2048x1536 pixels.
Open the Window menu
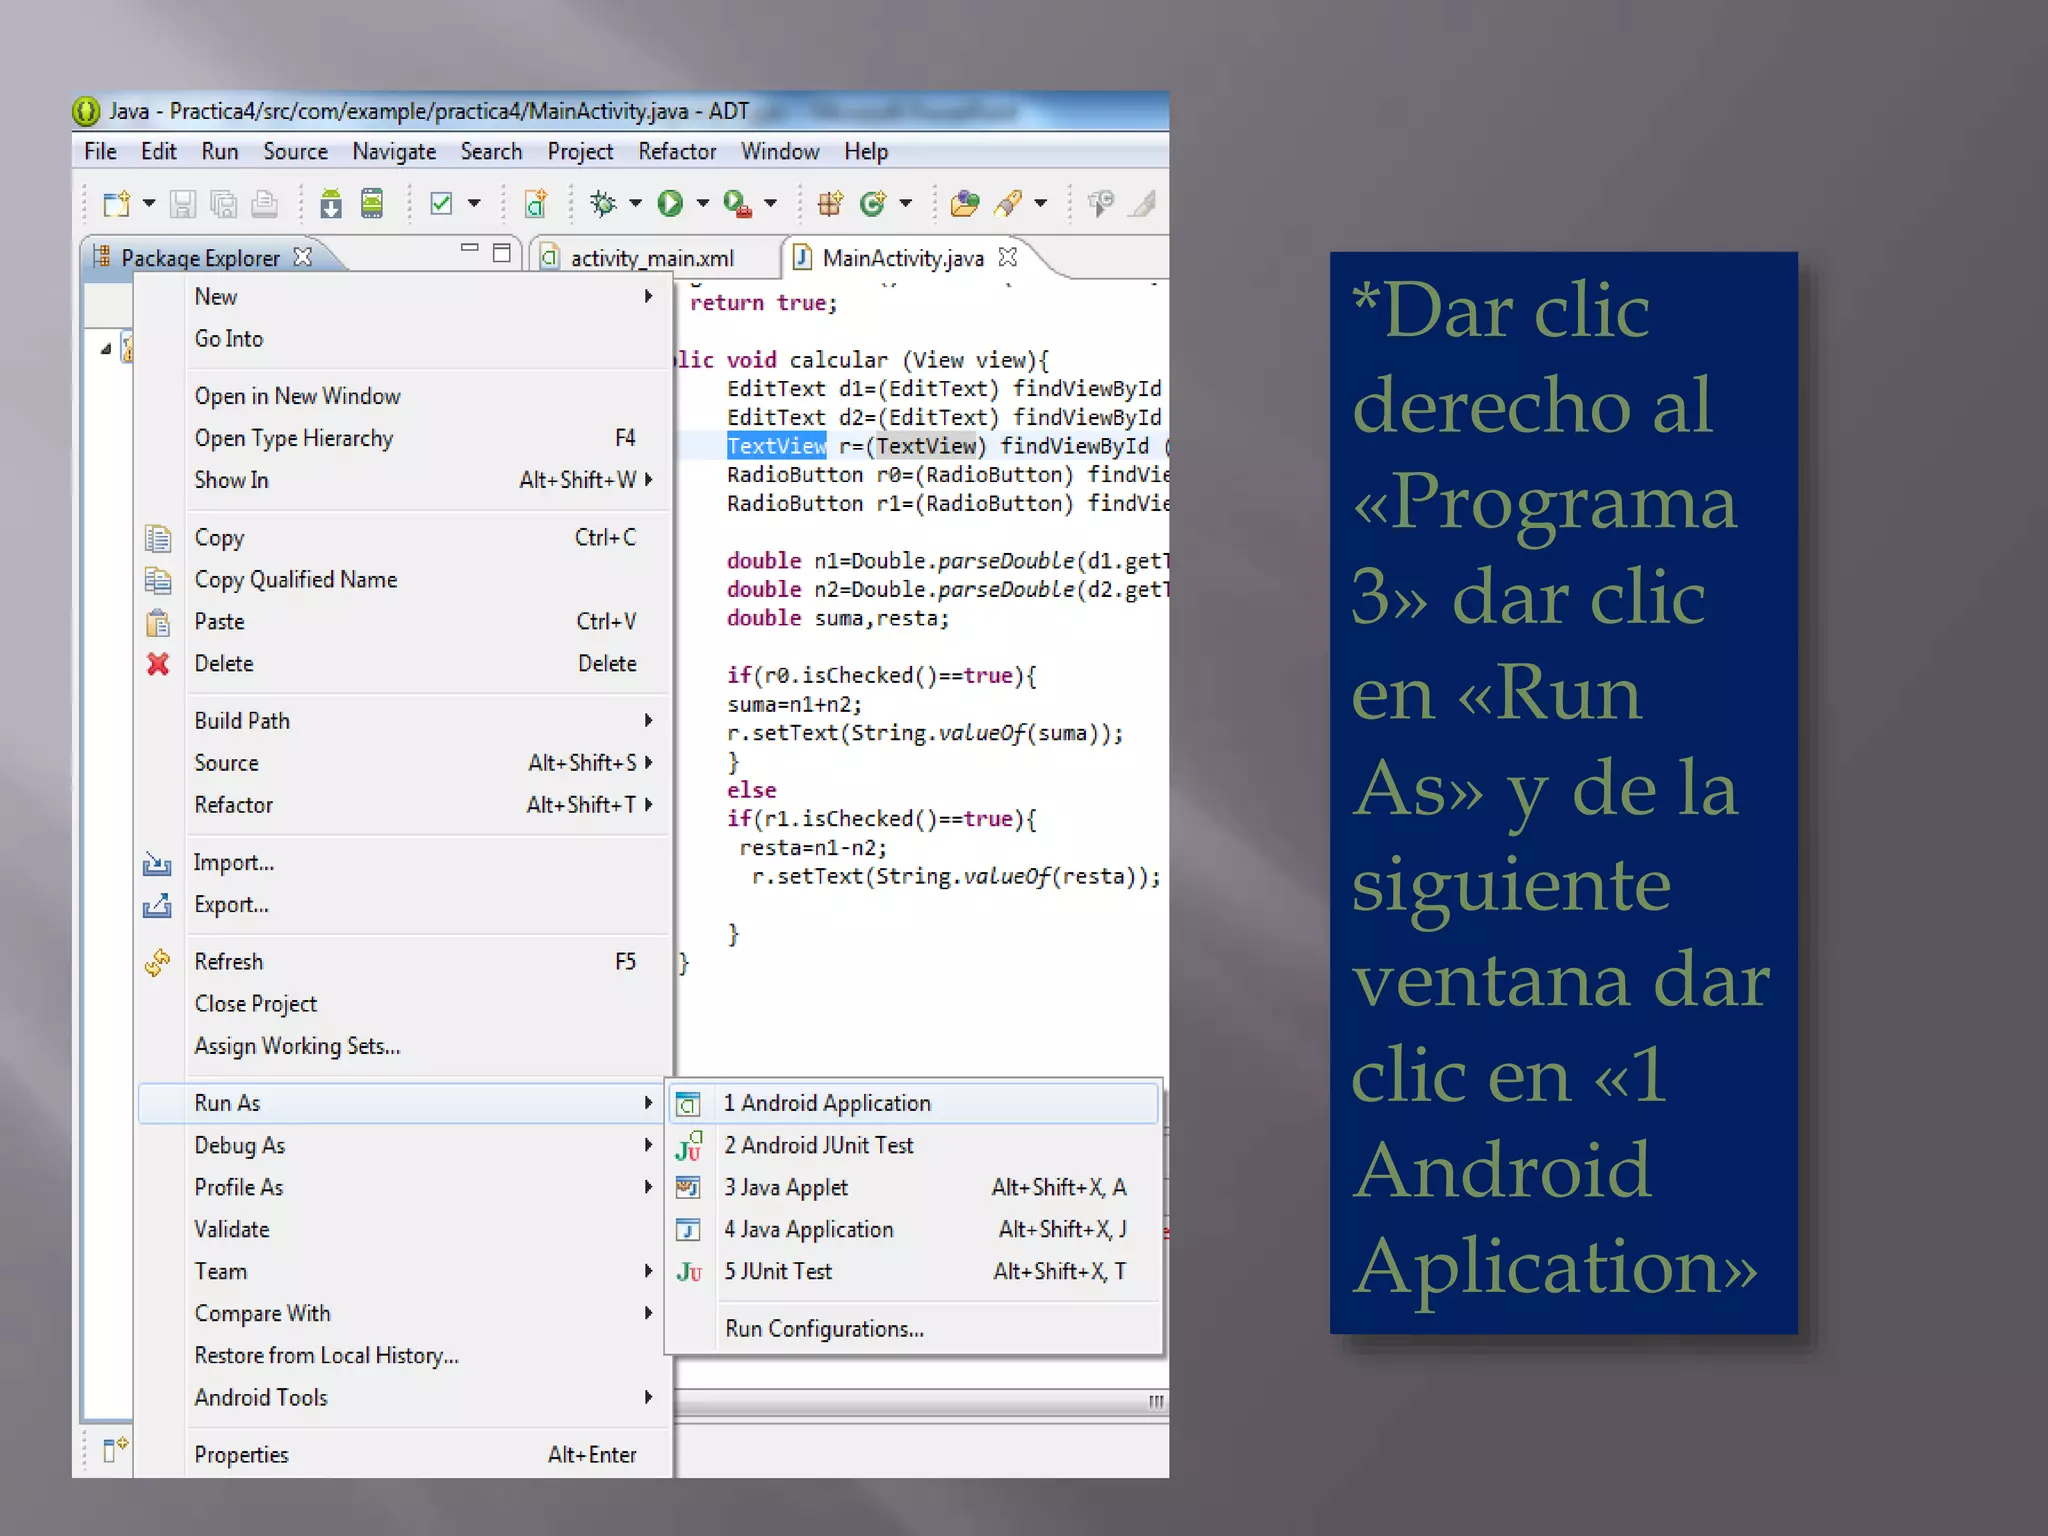coord(780,152)
